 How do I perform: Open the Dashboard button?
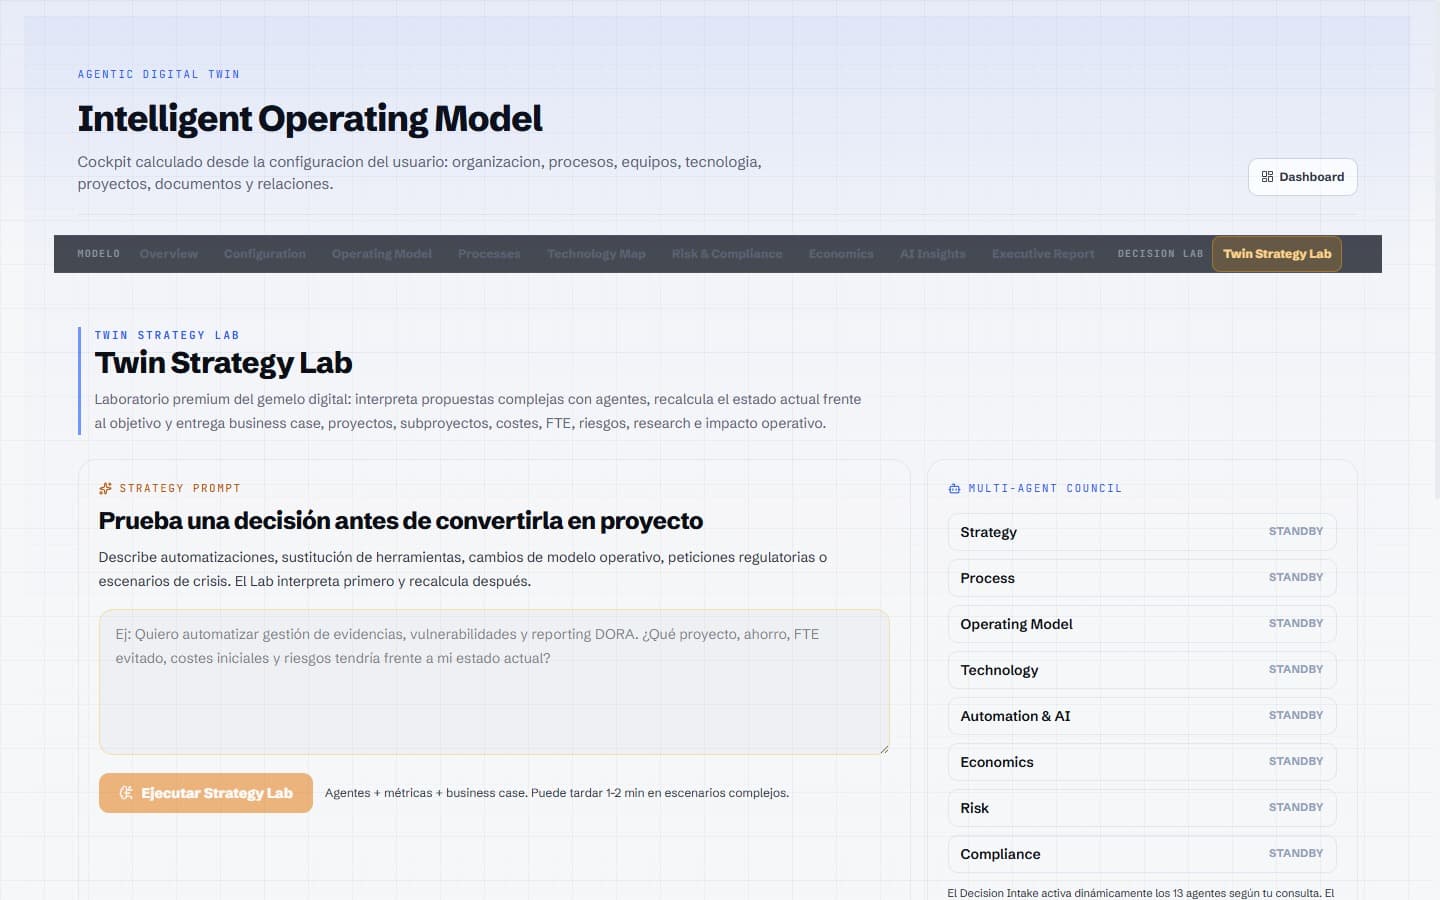coord(1302,177)
